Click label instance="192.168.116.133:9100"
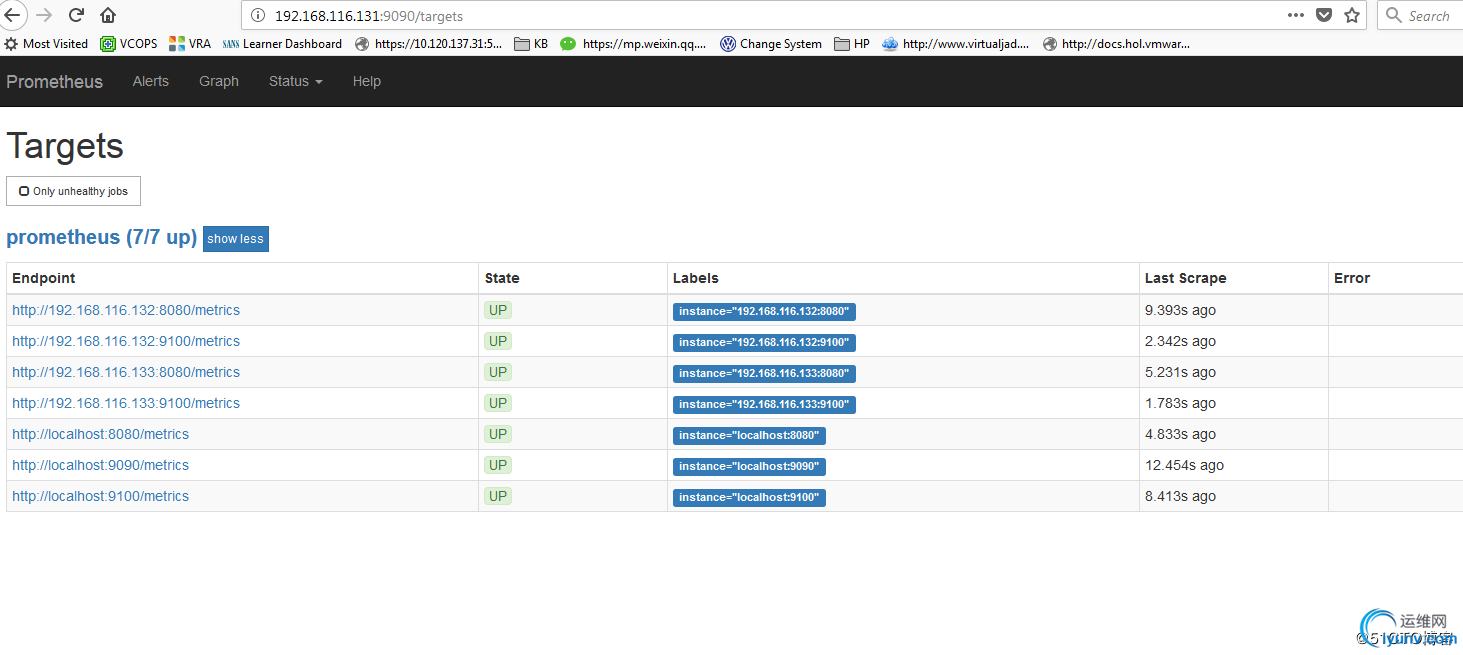This screenshot has width=1463, height=655. click(x=764, y=404)
